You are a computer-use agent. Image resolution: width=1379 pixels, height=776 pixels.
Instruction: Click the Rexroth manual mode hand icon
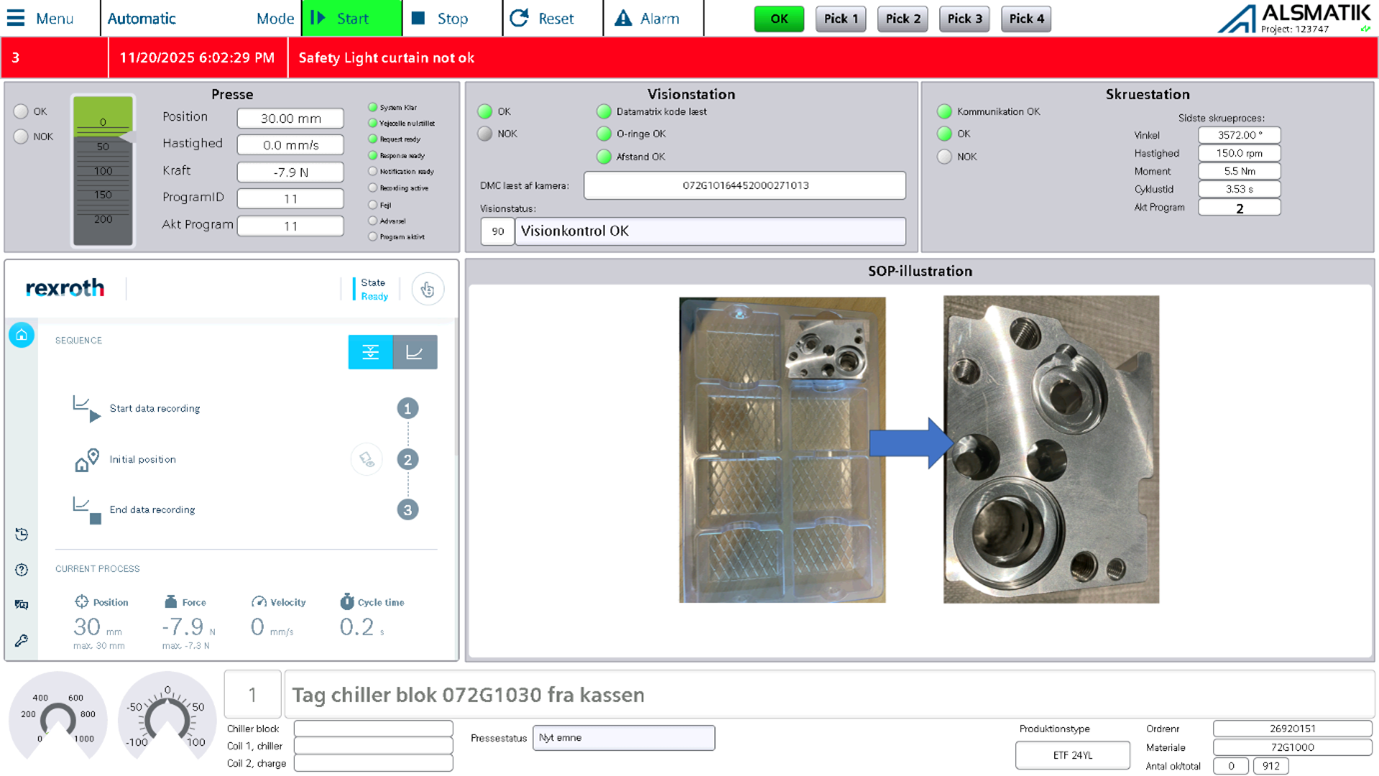[x=427, y=289]
